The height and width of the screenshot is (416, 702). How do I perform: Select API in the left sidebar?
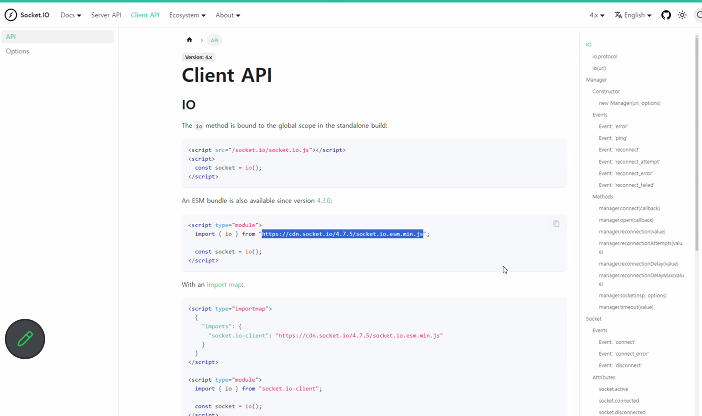pyautogui.click(x=57, y=37)
